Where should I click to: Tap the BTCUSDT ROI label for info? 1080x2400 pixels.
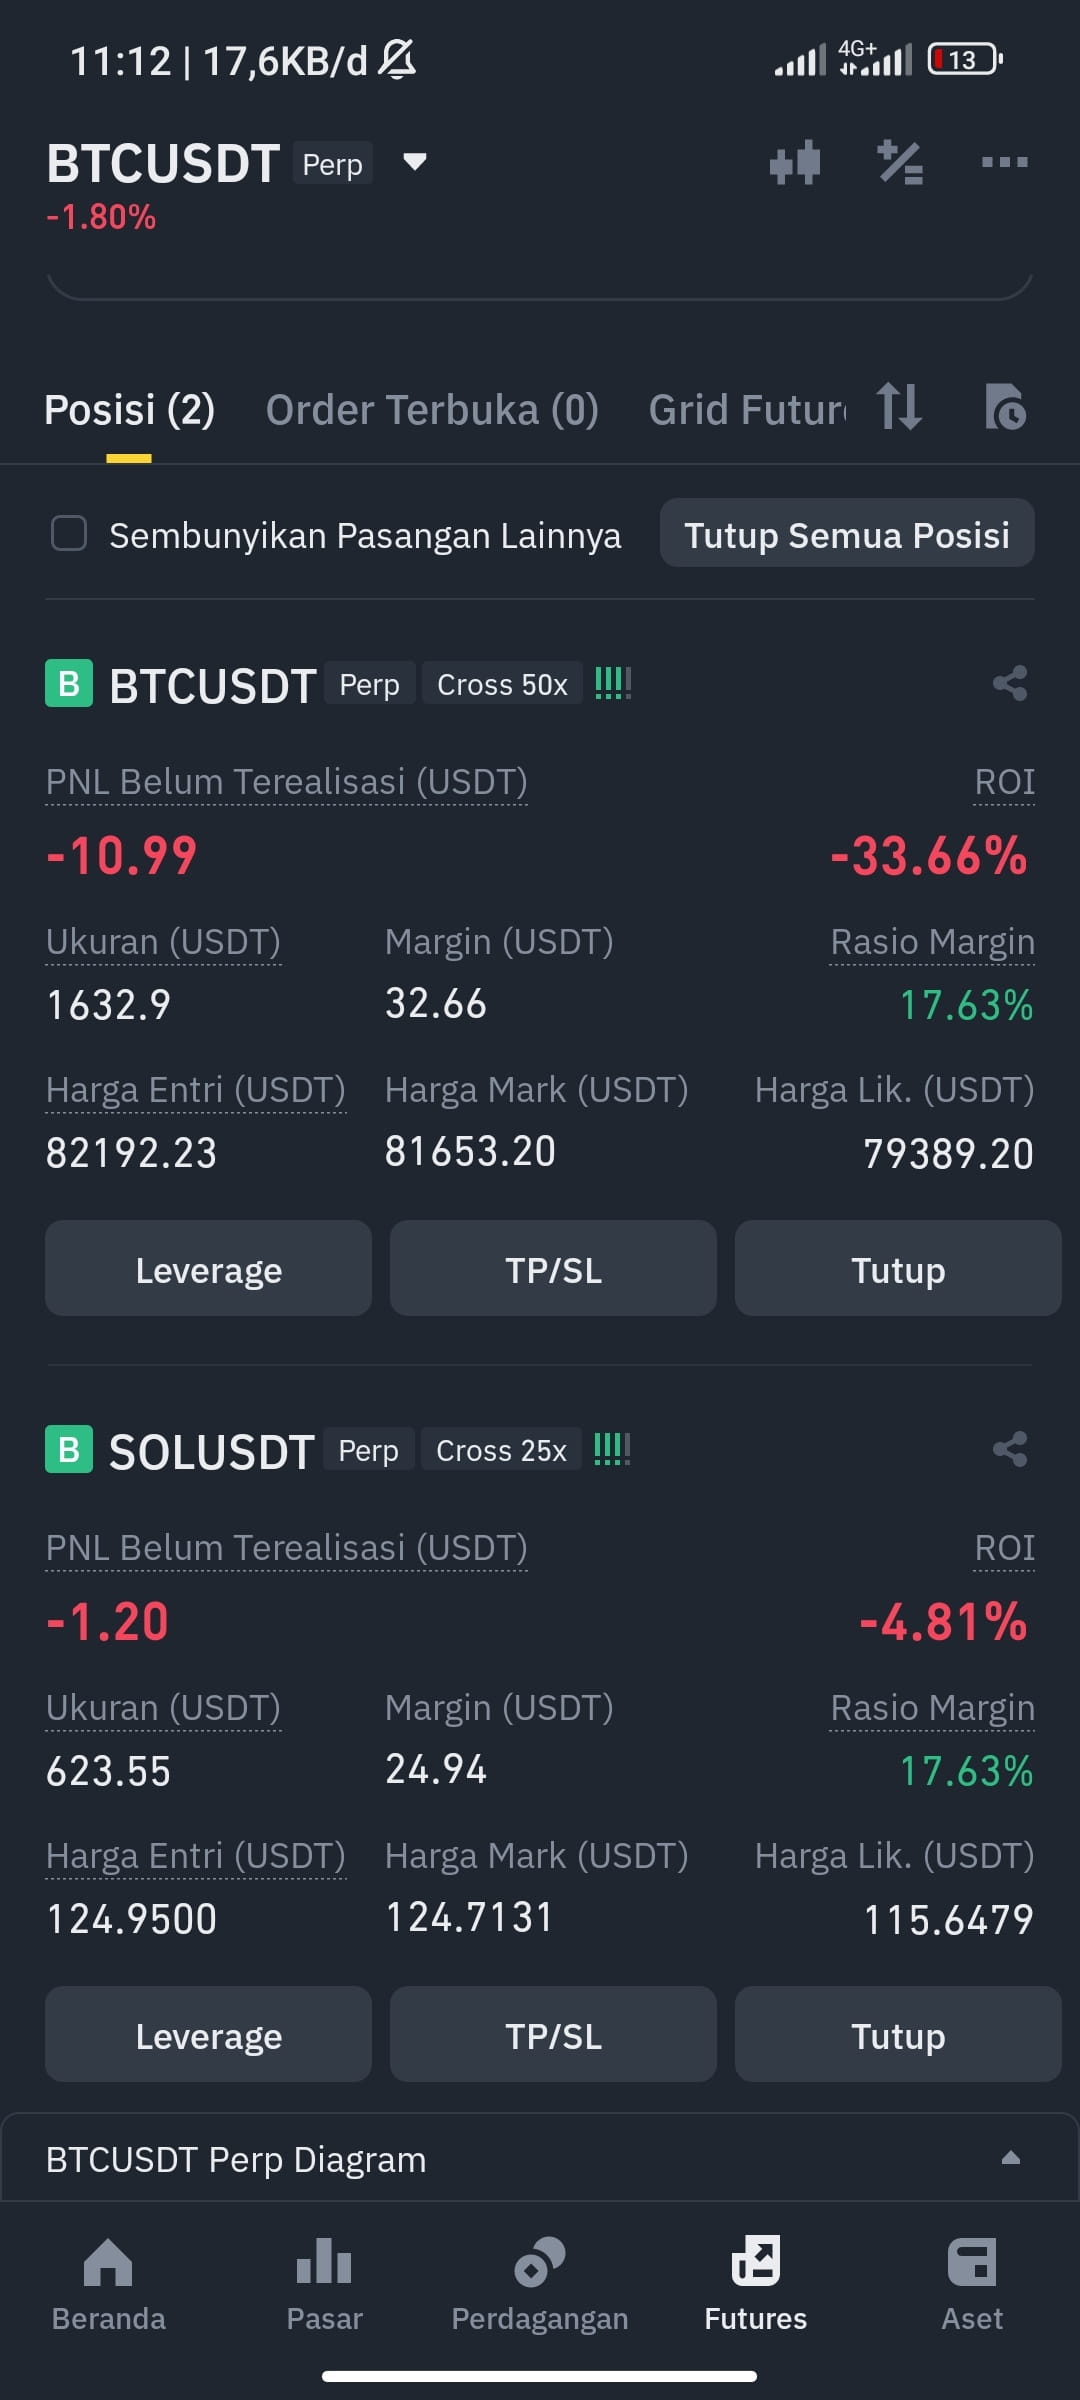pos(1004,782)
